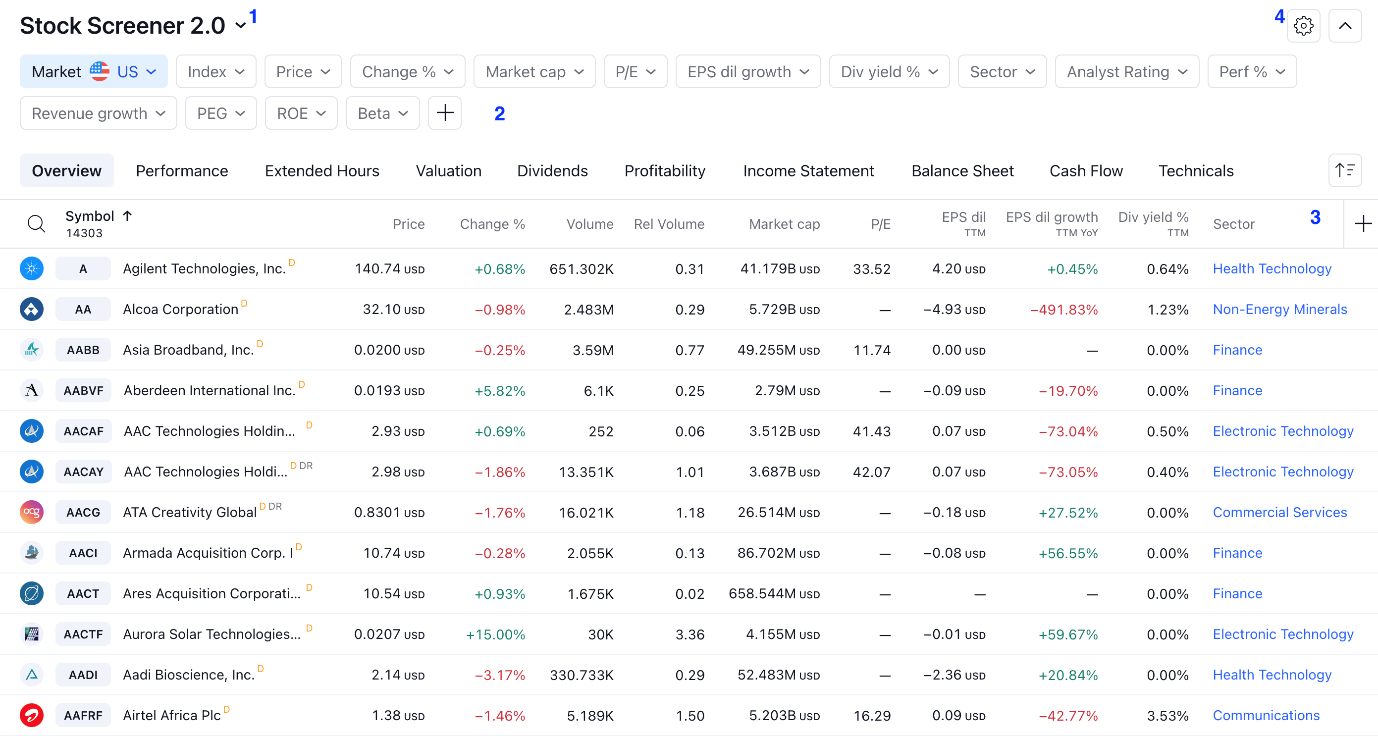Switch to the Dividends tab
This screenshot has height=736, width=1378.
click(x=553, y=170)
